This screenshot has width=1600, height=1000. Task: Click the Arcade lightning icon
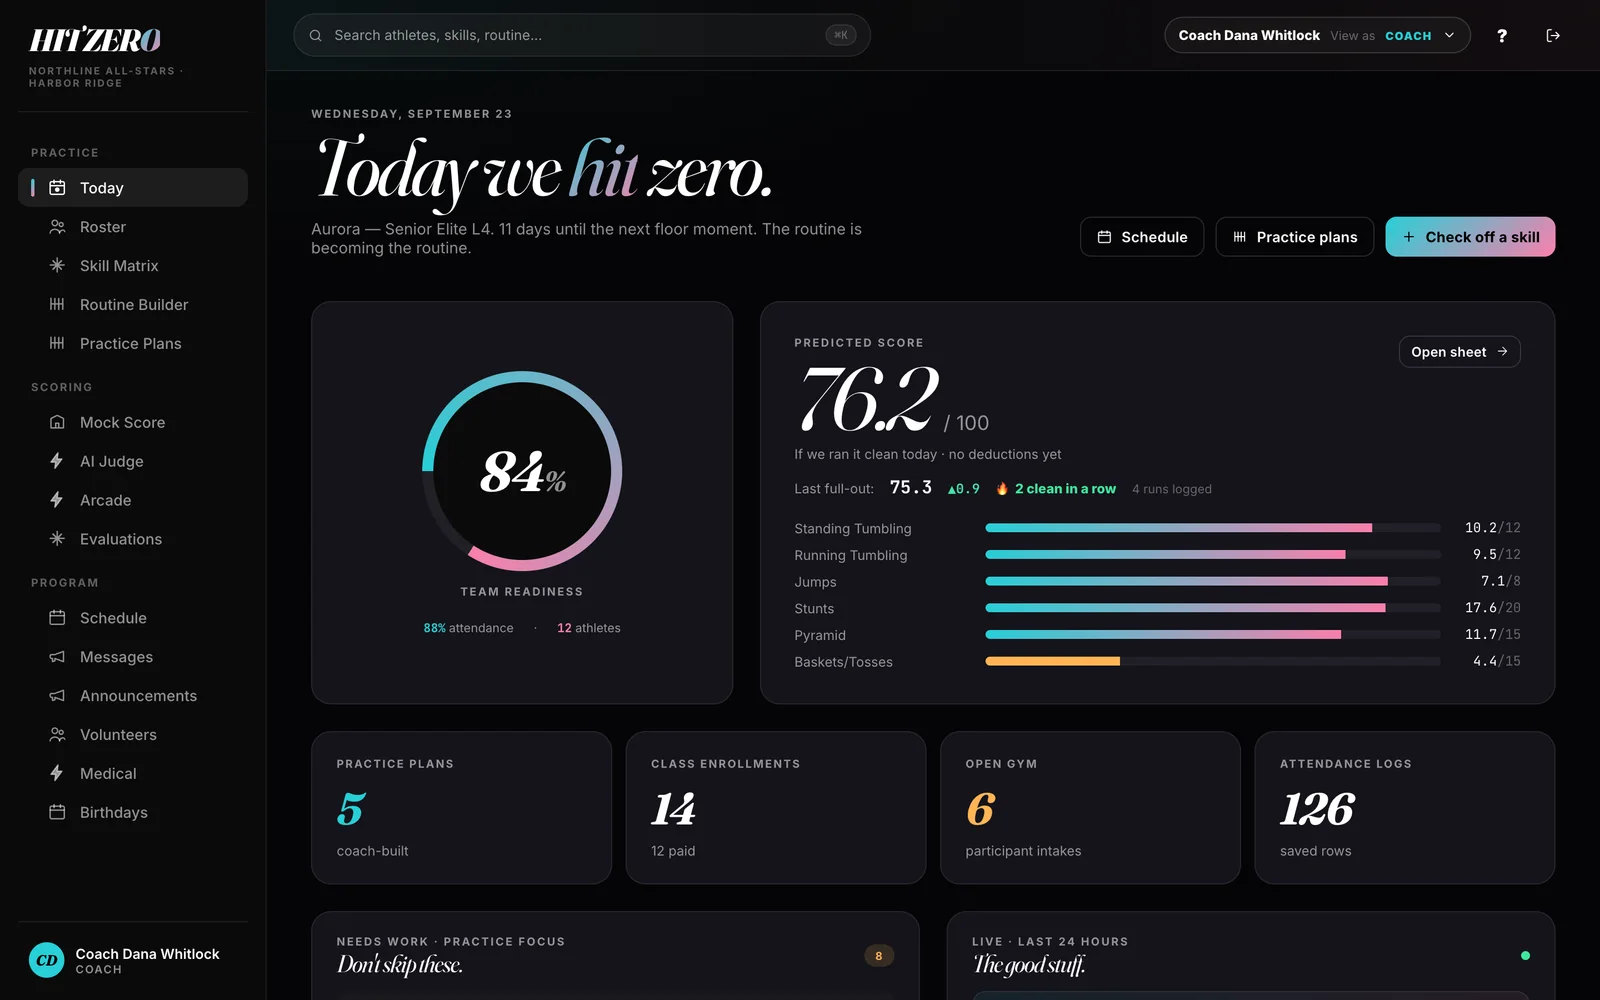click(57, 500)
